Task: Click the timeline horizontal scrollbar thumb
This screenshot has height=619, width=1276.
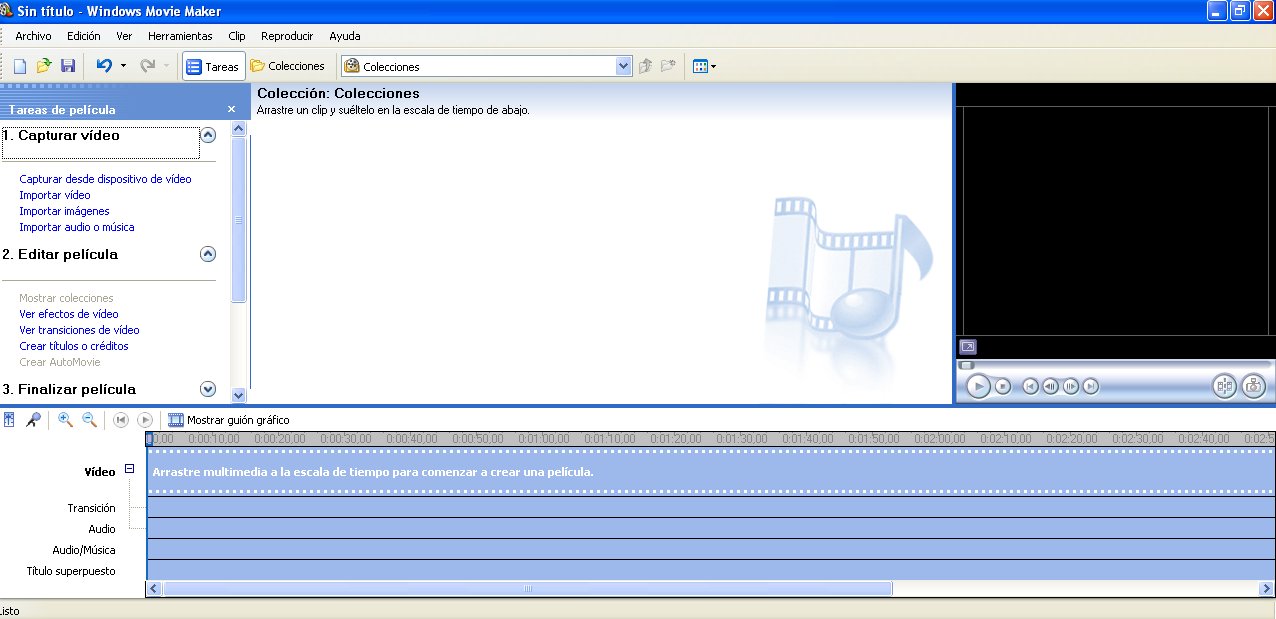Action: click(x=527, y=589)
